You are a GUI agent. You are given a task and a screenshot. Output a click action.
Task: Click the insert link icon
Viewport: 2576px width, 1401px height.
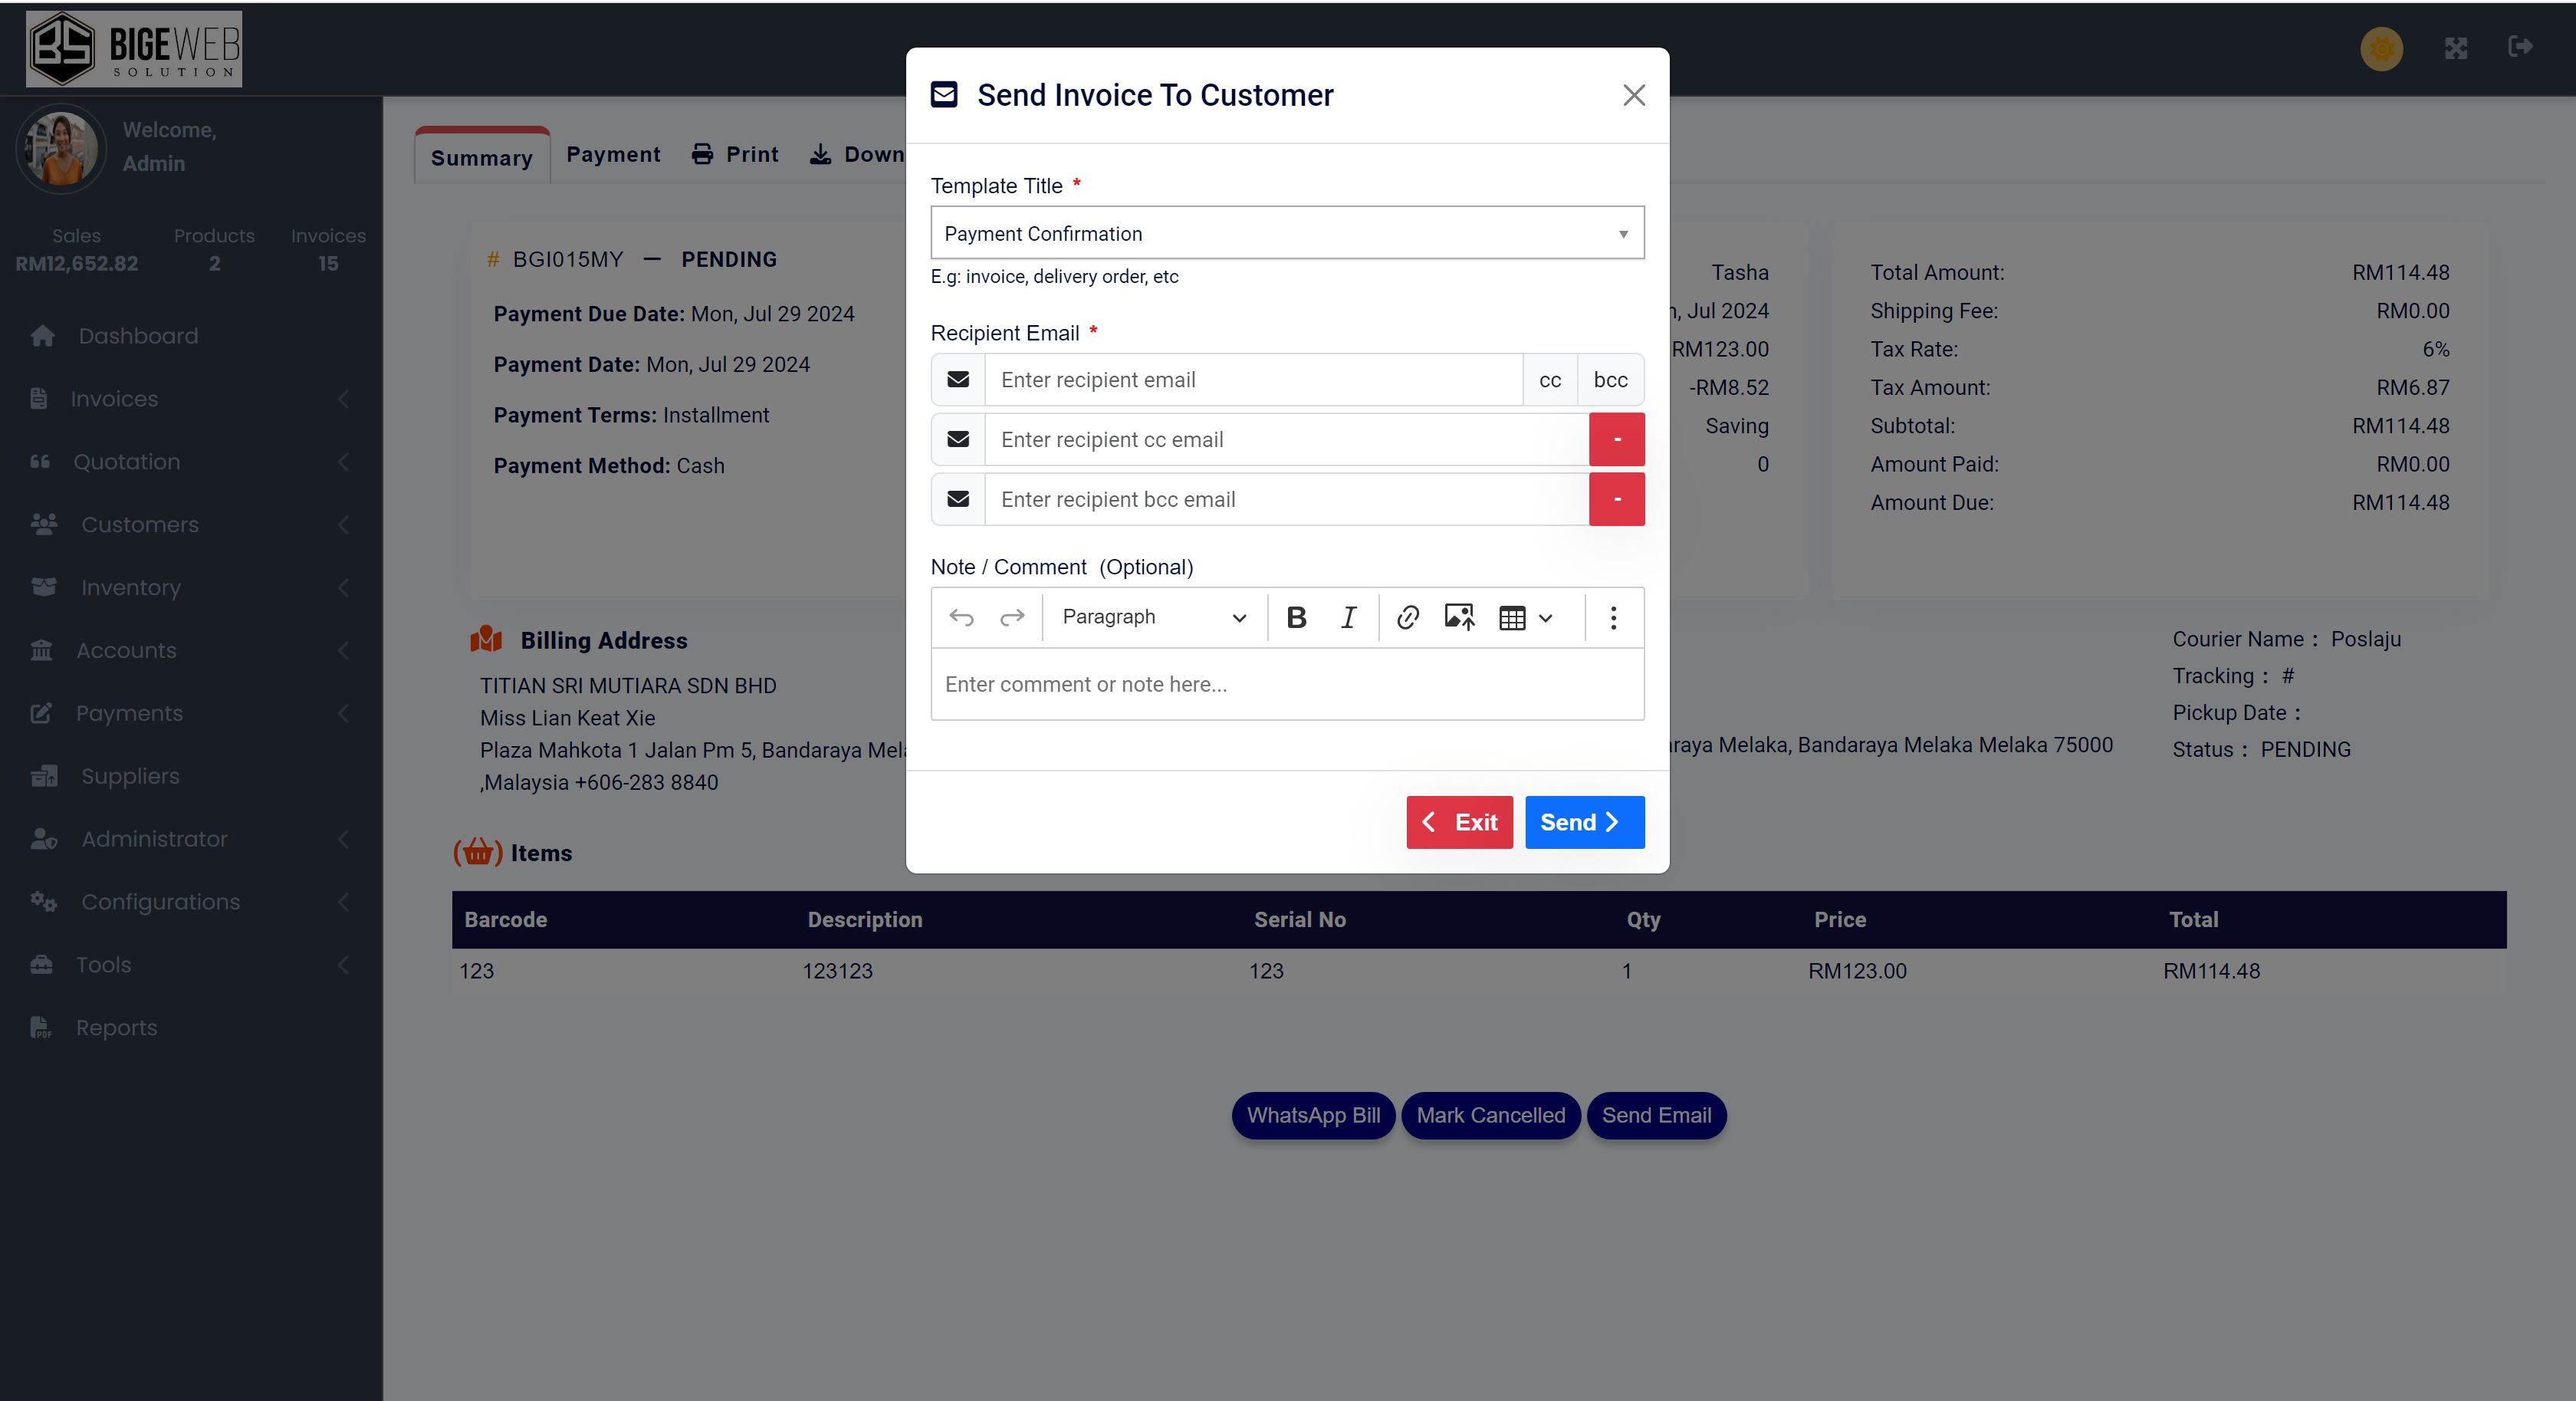click(x=1407, y=617)
